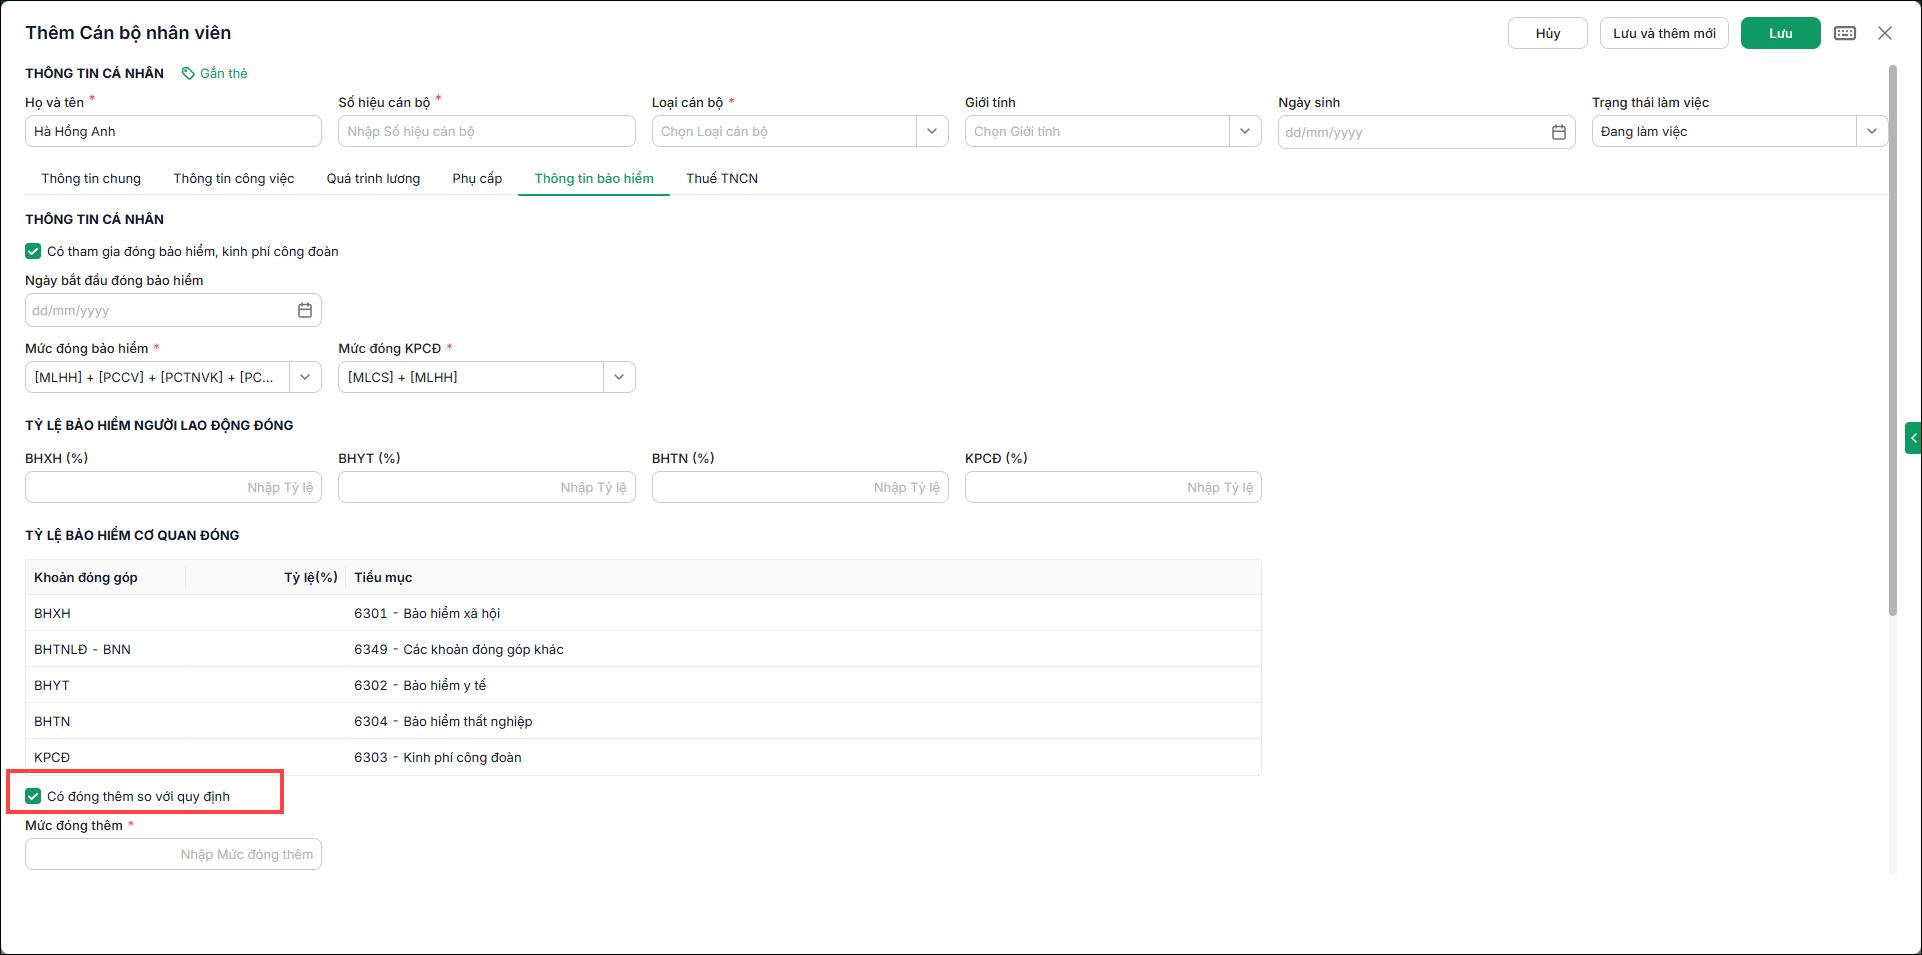Click the Gắn thẻ tag icon
1922x955 pixels.
tap(188, 73)
